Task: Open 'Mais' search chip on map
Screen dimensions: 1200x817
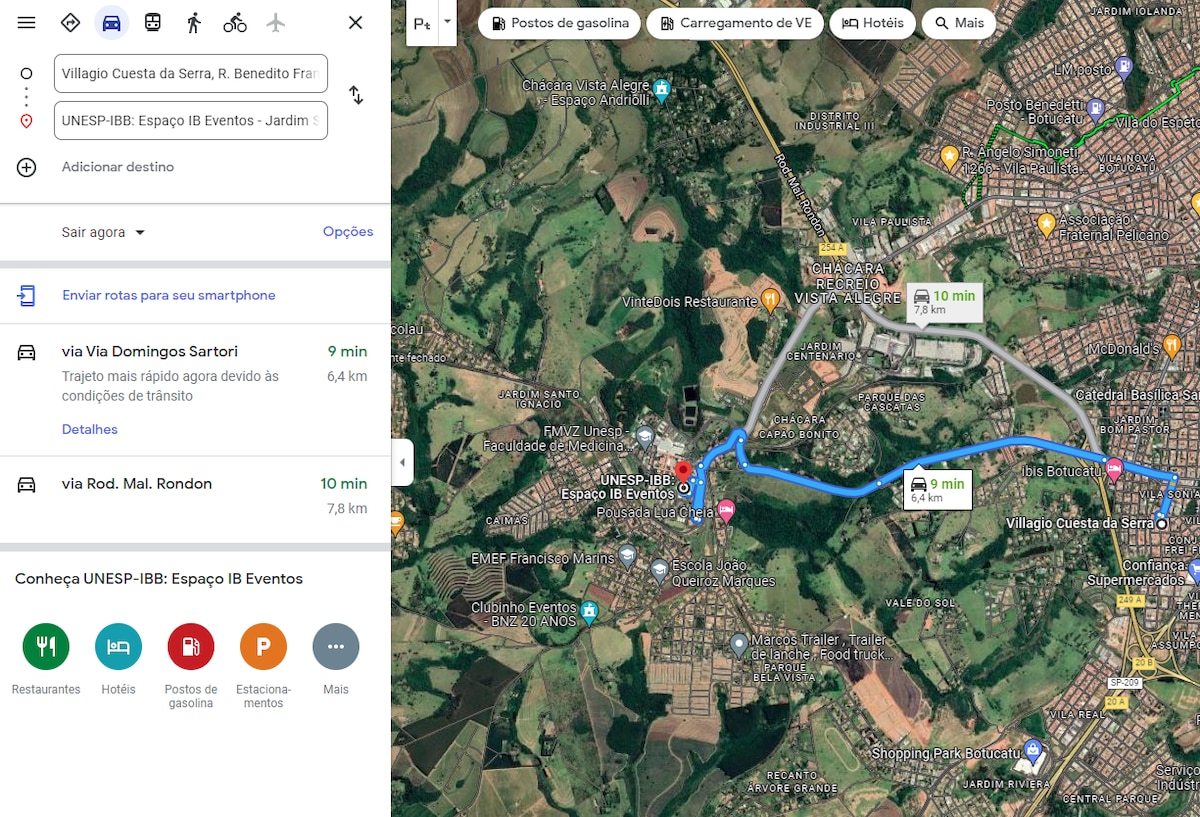Action: click(959, 23)
